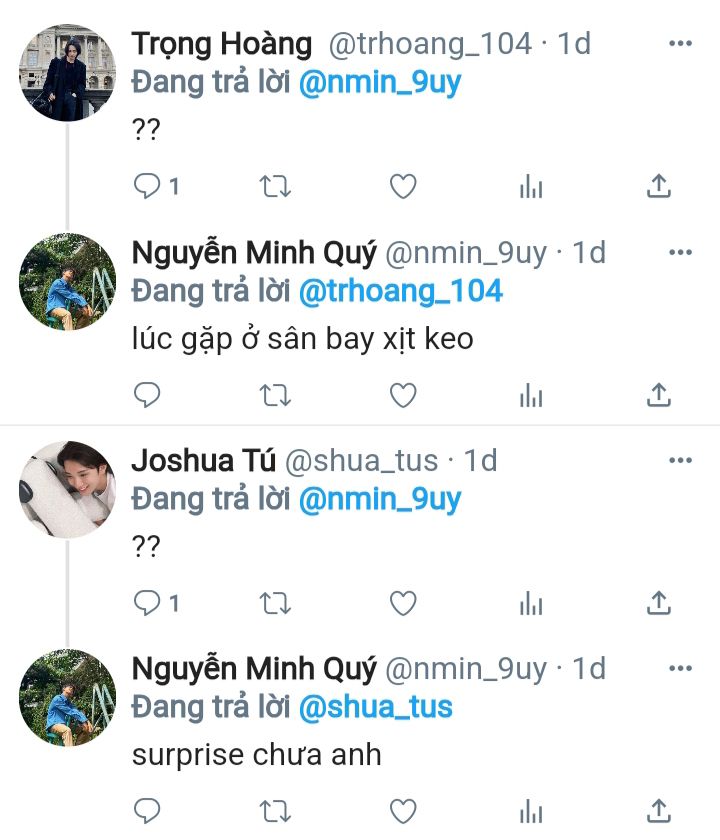Go to Joshua Tú's profile by name
This screenshot has width=720, height=840.
click(202, 461)
